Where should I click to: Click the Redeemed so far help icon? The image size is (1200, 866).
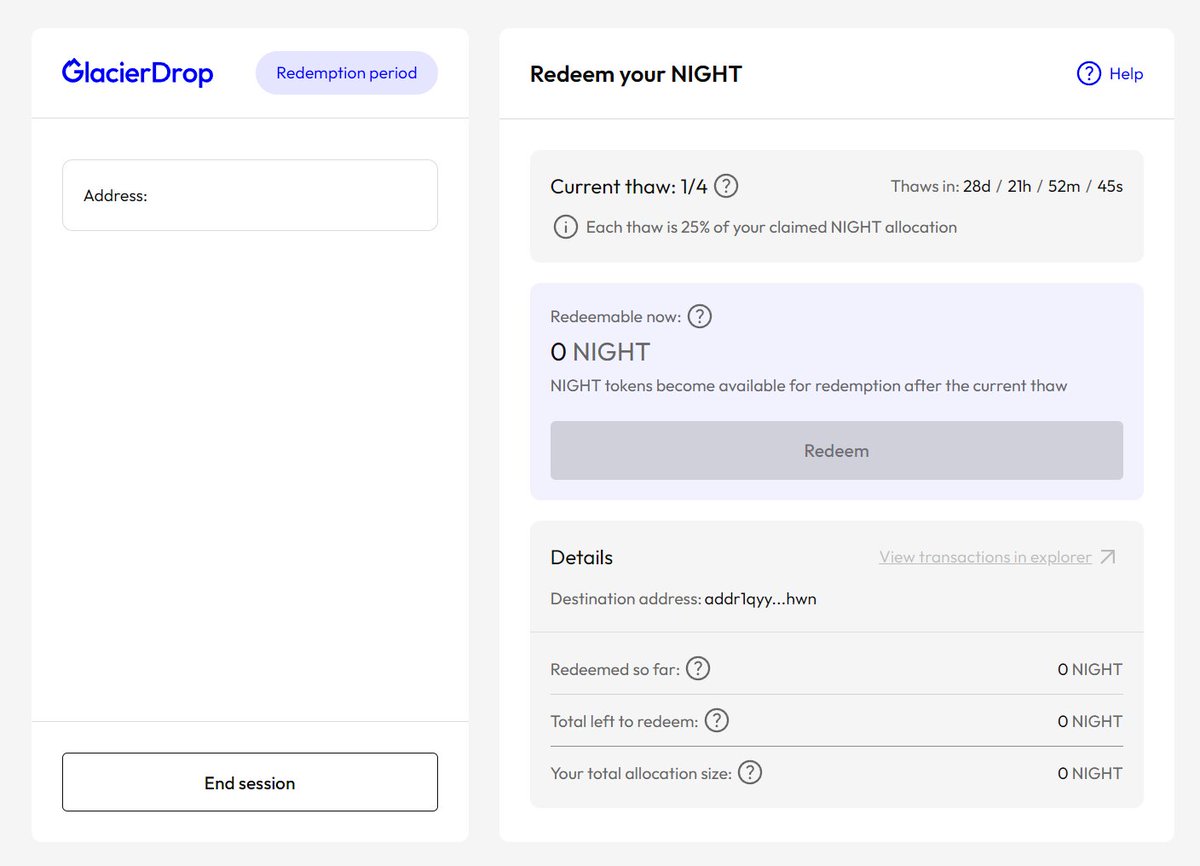coord(698,669)
